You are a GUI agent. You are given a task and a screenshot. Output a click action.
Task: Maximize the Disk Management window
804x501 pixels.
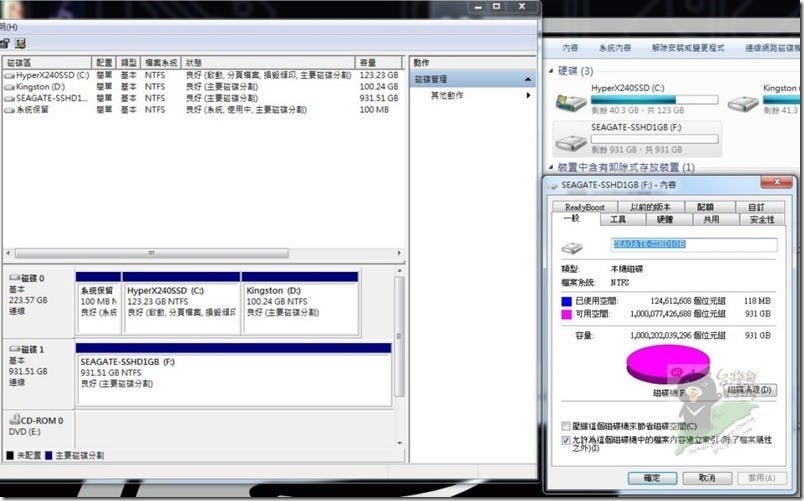(x=496, y=7)
